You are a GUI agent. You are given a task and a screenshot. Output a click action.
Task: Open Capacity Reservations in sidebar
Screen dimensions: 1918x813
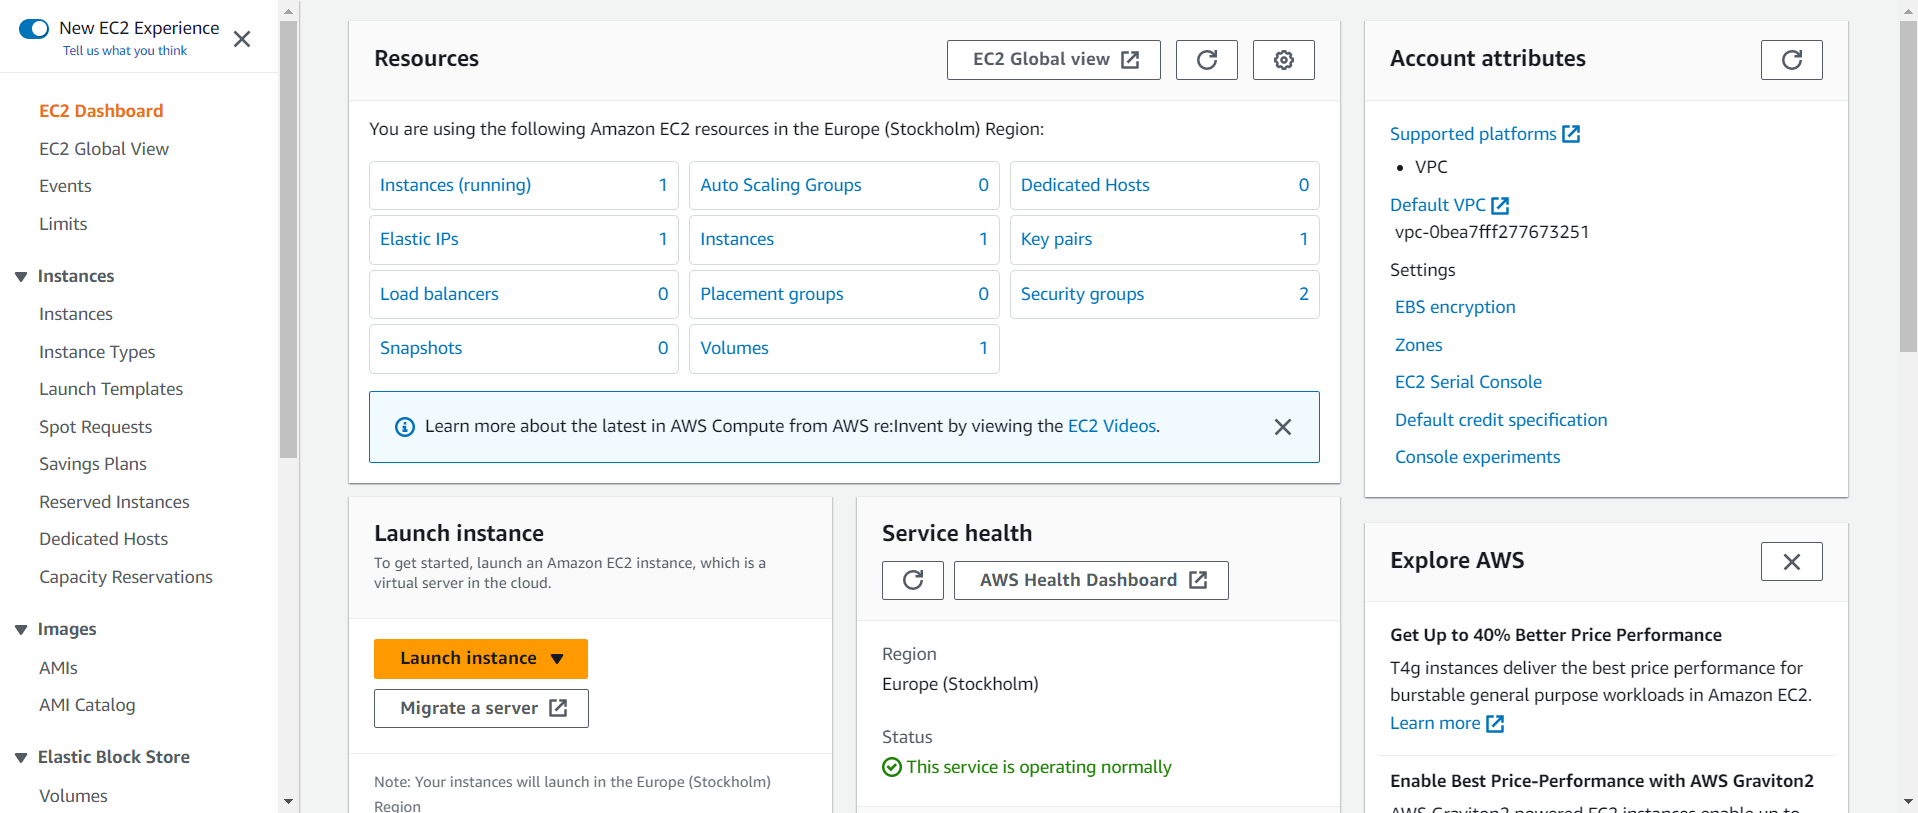point(126,577)
